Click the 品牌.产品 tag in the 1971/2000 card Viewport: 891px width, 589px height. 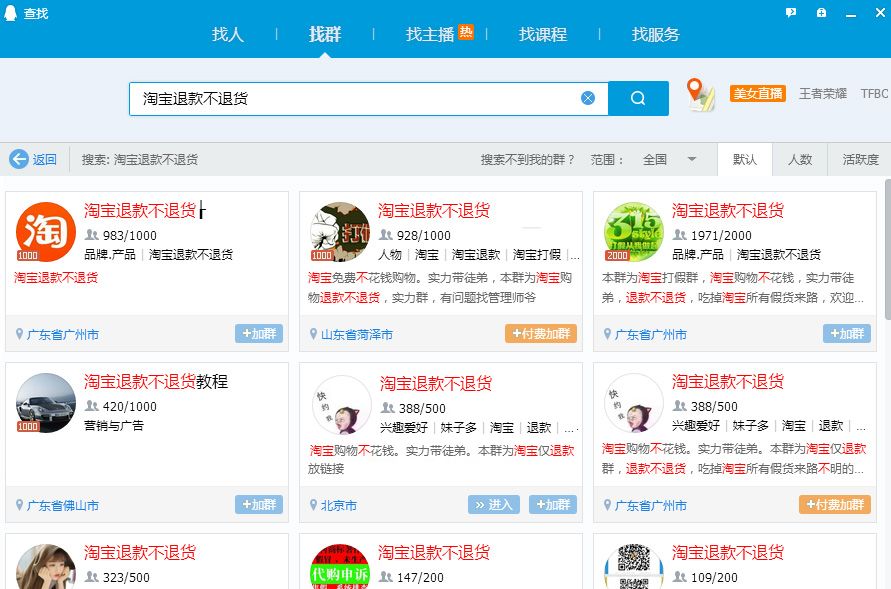pos(698,254)
